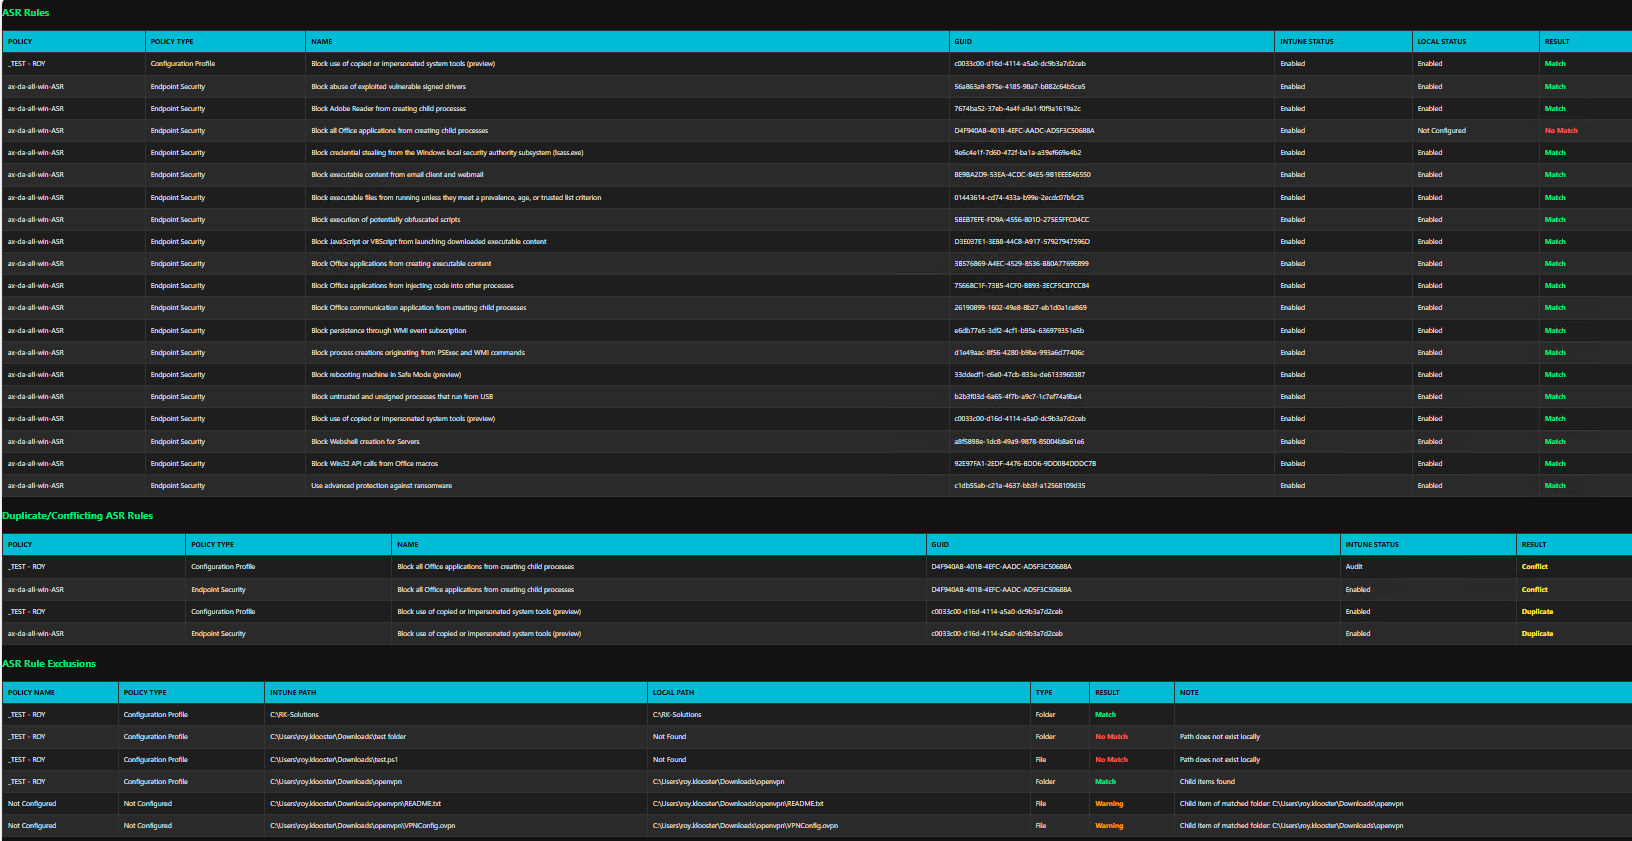Click Local Status column header in ASR Rules
The image size is (1632, 841).
1441,42
